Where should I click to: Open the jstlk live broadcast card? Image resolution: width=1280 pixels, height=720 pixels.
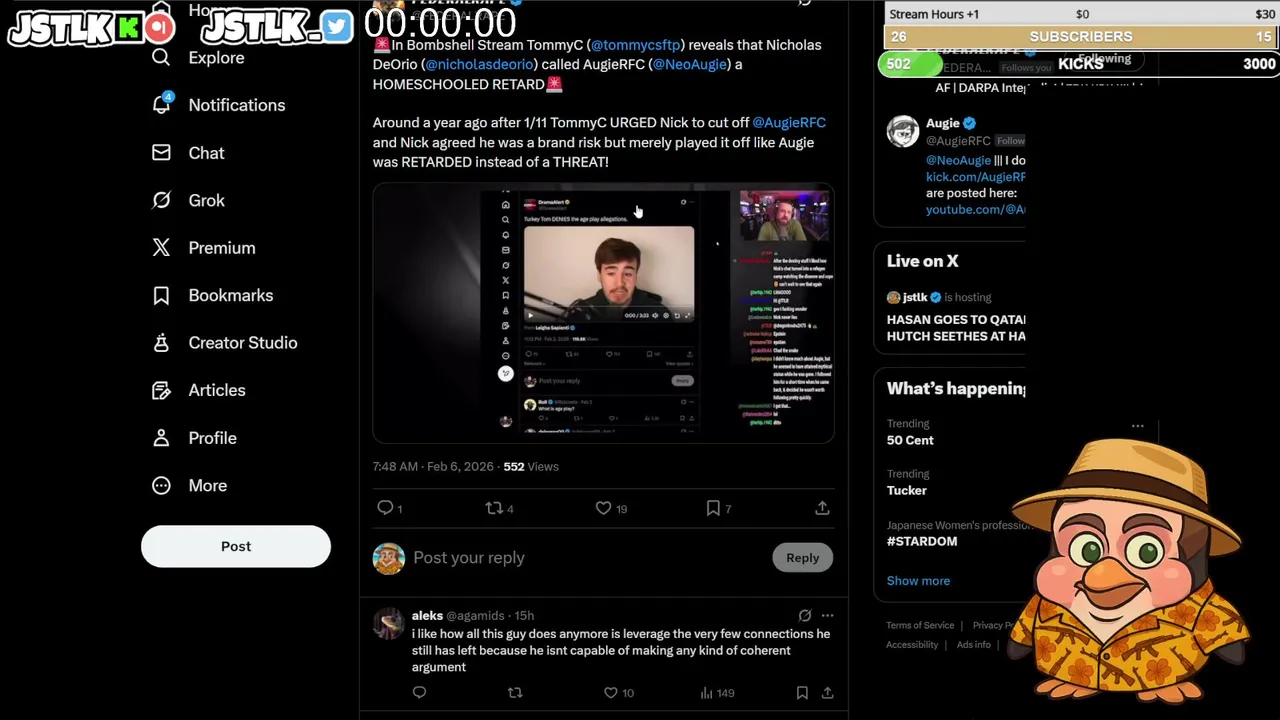click(x=956, y=319)
